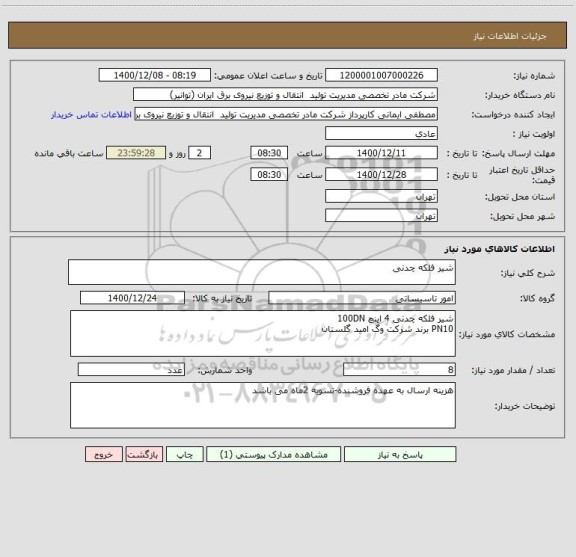
Task: Click the label حداقل تاریخ اعتبار قیمت
Action: coord(522,175)
